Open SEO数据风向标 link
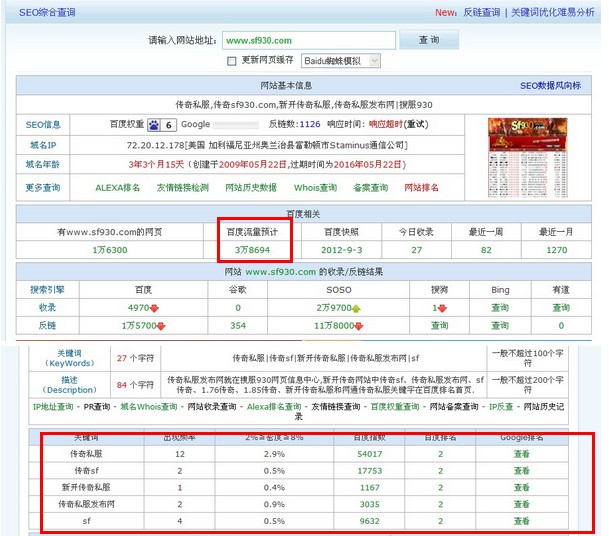The height and width of the screenshot is (536, 609). (x=550, y=86)
